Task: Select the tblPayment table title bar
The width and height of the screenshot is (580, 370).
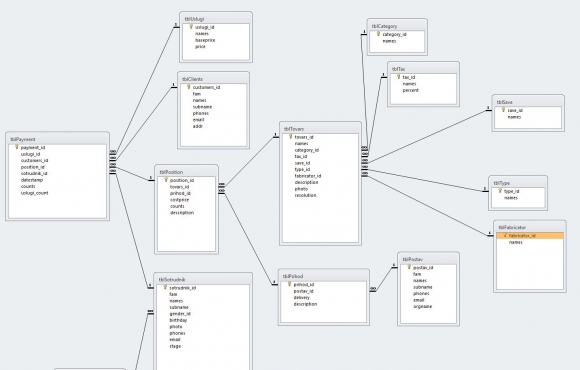Action: pos(57,139)
